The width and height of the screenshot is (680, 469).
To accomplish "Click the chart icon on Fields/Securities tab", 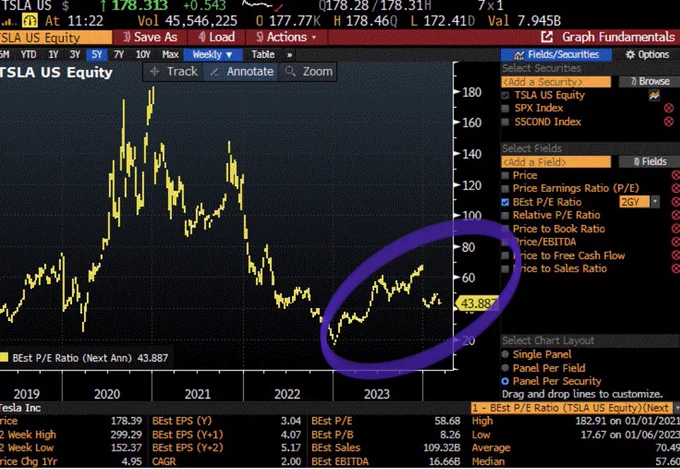I will click(x=519, y=55).
